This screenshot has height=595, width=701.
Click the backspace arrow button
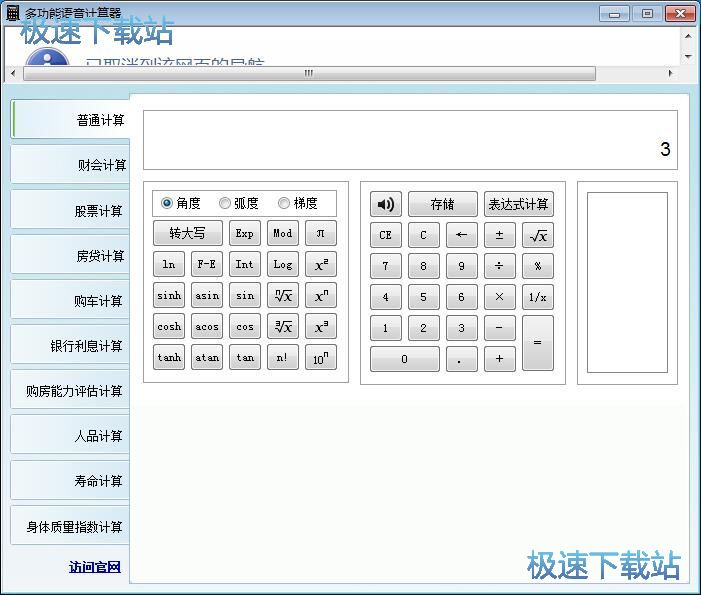461,235
